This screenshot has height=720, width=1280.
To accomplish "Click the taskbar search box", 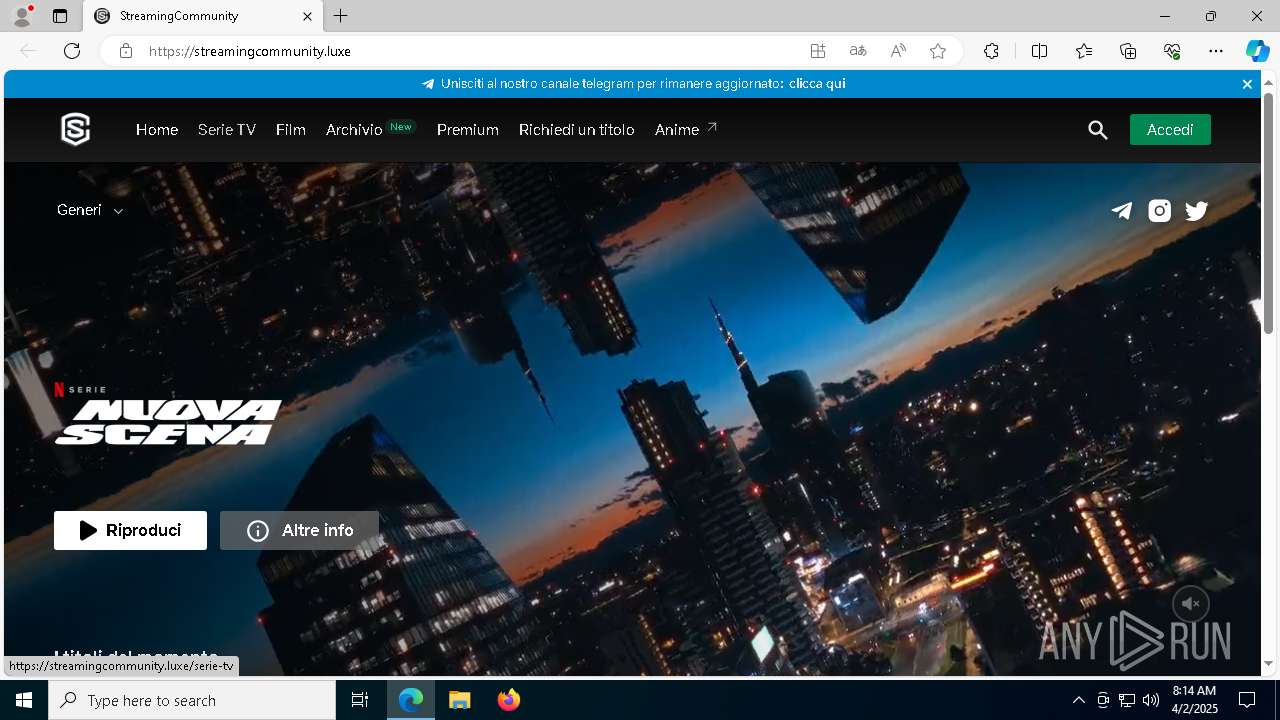I will tap(192, 700).
